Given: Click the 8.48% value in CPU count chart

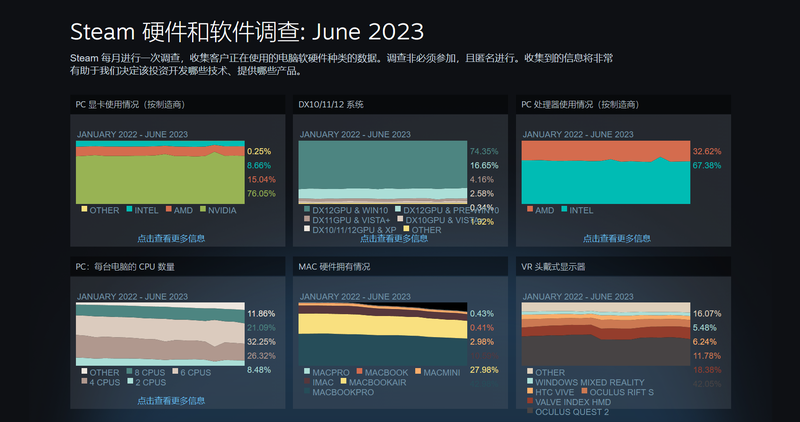Looking at the screenshot, I should pos(259,370).
